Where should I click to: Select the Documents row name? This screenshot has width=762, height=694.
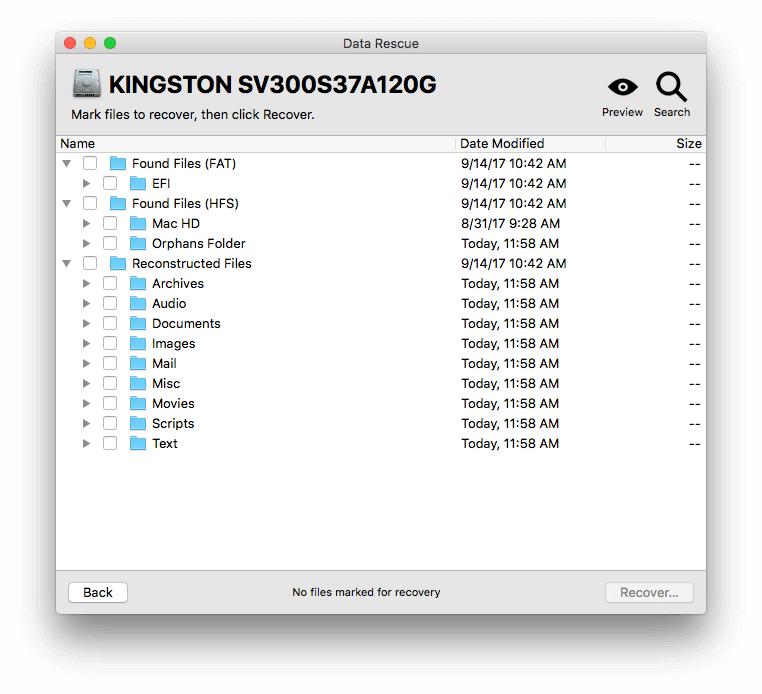(x=186, y=323)
